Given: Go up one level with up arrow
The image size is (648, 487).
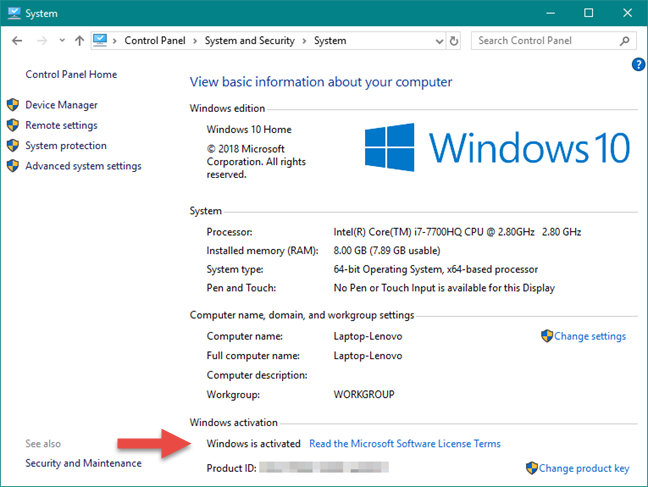Looking at the screenshot, I should tap(79, 41).
